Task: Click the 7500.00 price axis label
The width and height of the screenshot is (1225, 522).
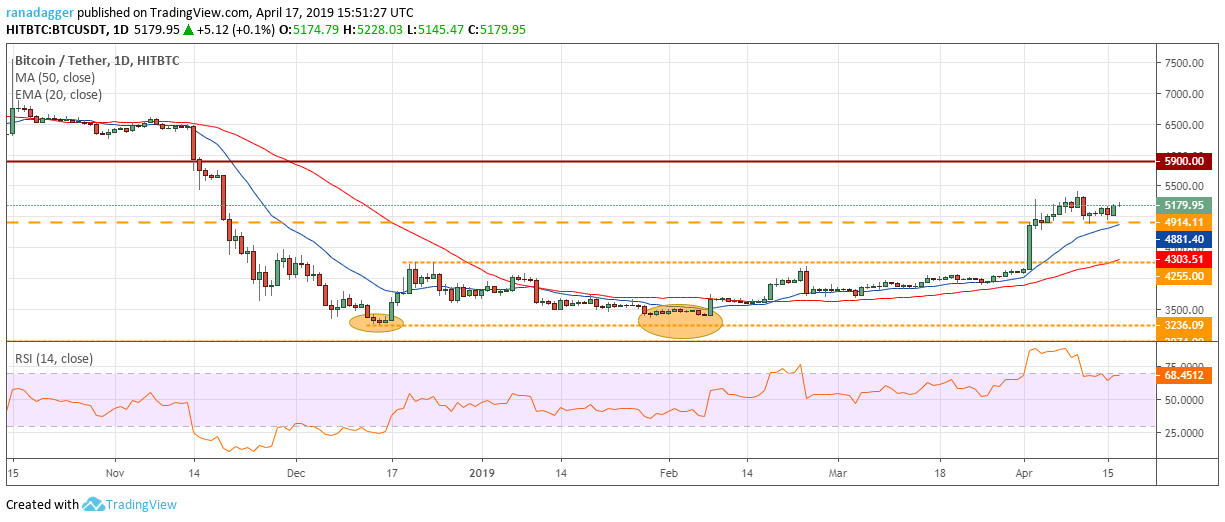Action: tap(1183, 63)
